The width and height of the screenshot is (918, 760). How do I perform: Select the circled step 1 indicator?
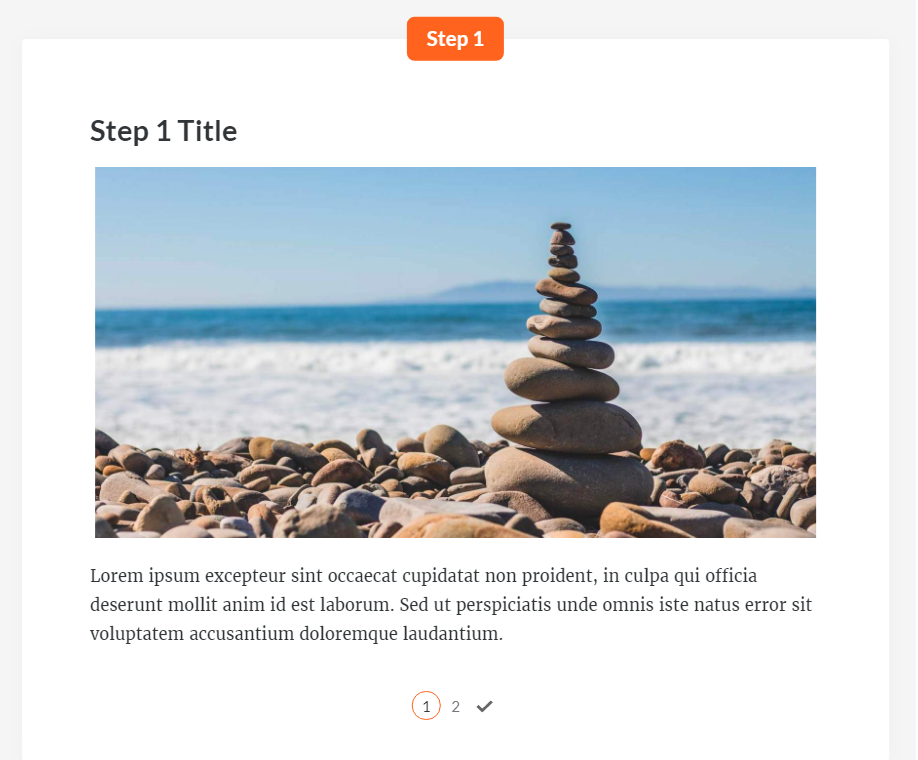(426, 706)
